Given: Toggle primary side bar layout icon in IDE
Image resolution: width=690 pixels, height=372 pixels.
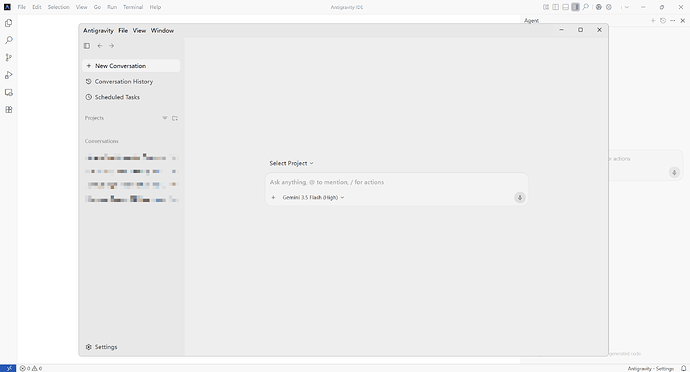Looking at the screenshot, I should [556, 7].
